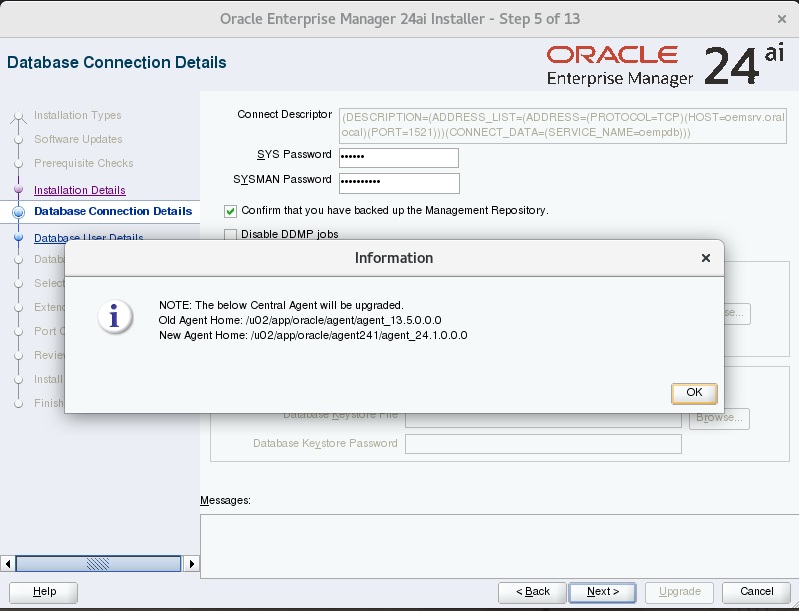This screenshot has height=611, width=799.
Task: Click the information icon in the dialog
Action: (x=115, y=316)
